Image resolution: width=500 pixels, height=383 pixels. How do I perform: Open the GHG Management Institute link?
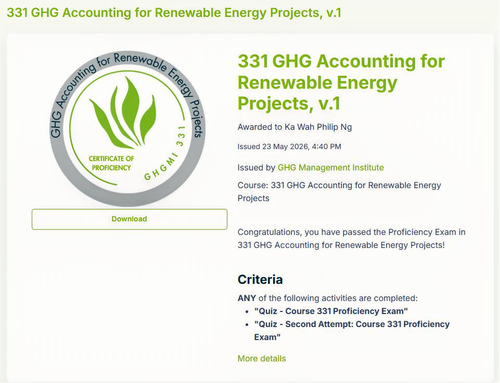[x=331, y=167]
